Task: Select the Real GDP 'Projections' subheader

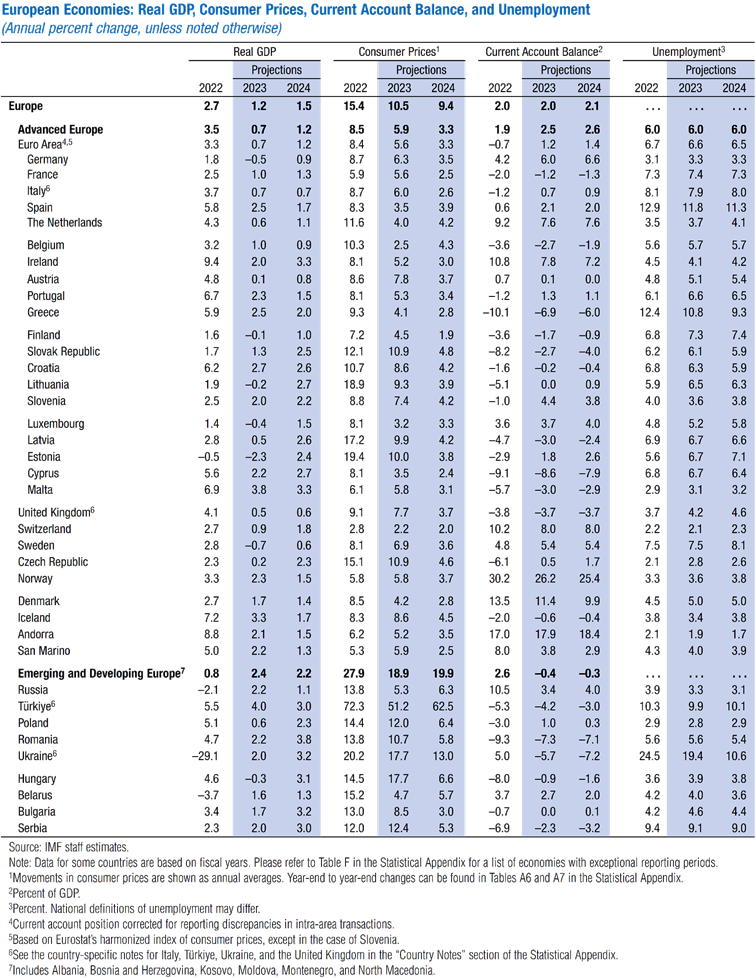Action: (x=276, y=70)
